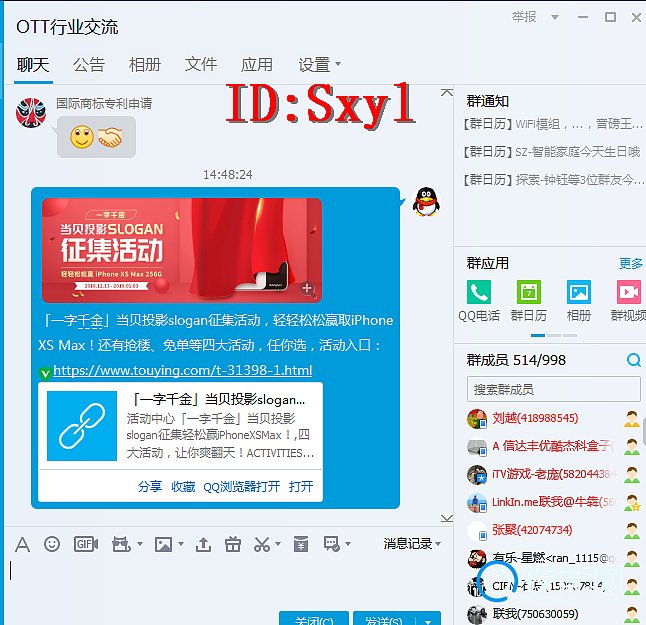
Task: Click the 发送(S) send button
Action: [384, 619]
